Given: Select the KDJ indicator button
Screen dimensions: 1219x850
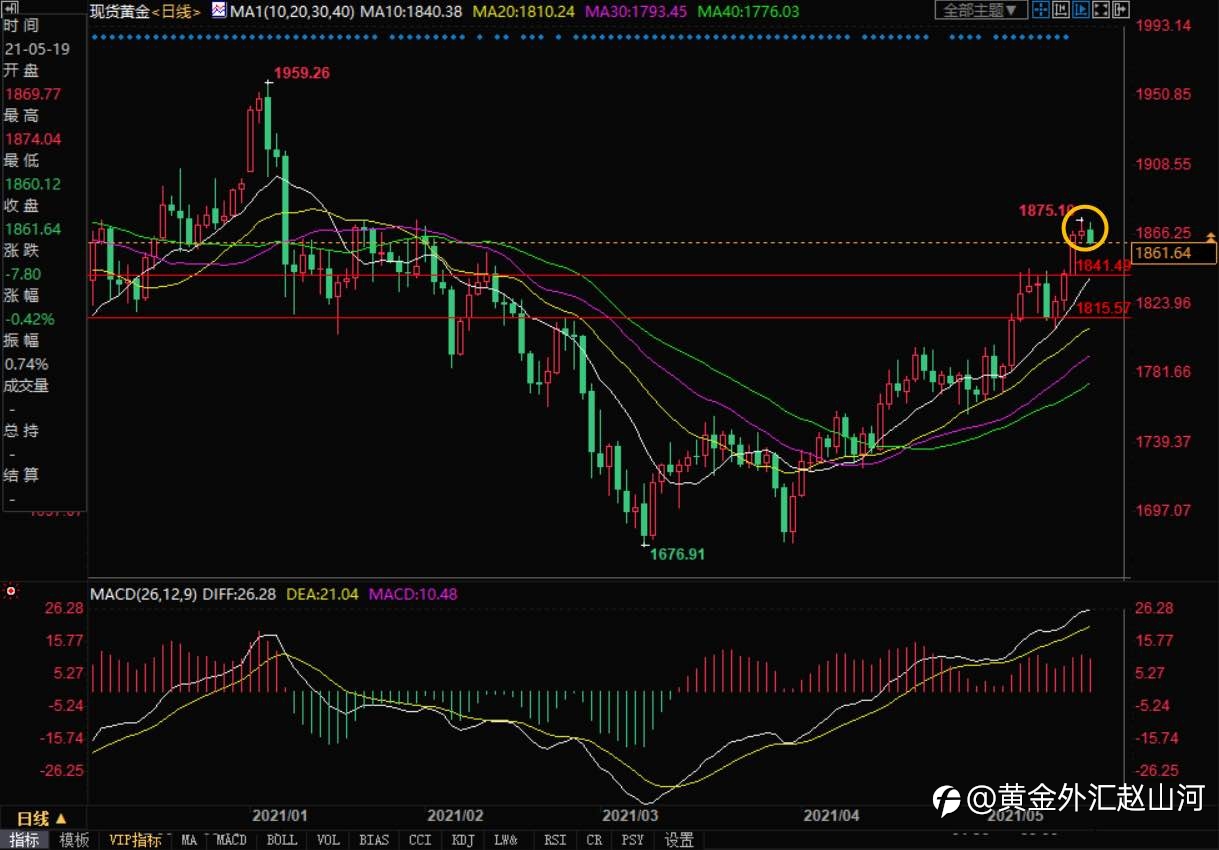Looking at the screenshot, I should click(463, 840).
